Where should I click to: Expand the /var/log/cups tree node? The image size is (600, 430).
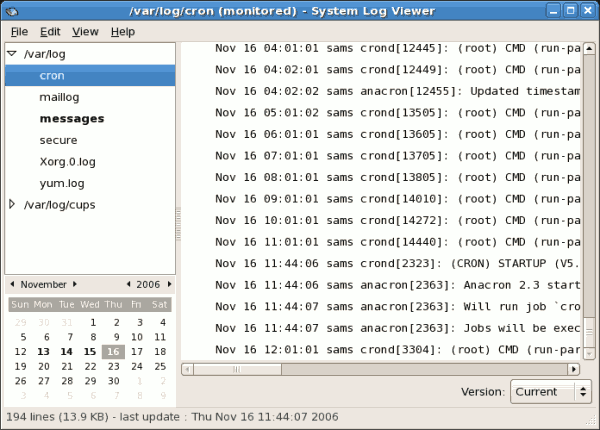click(11, 204)
